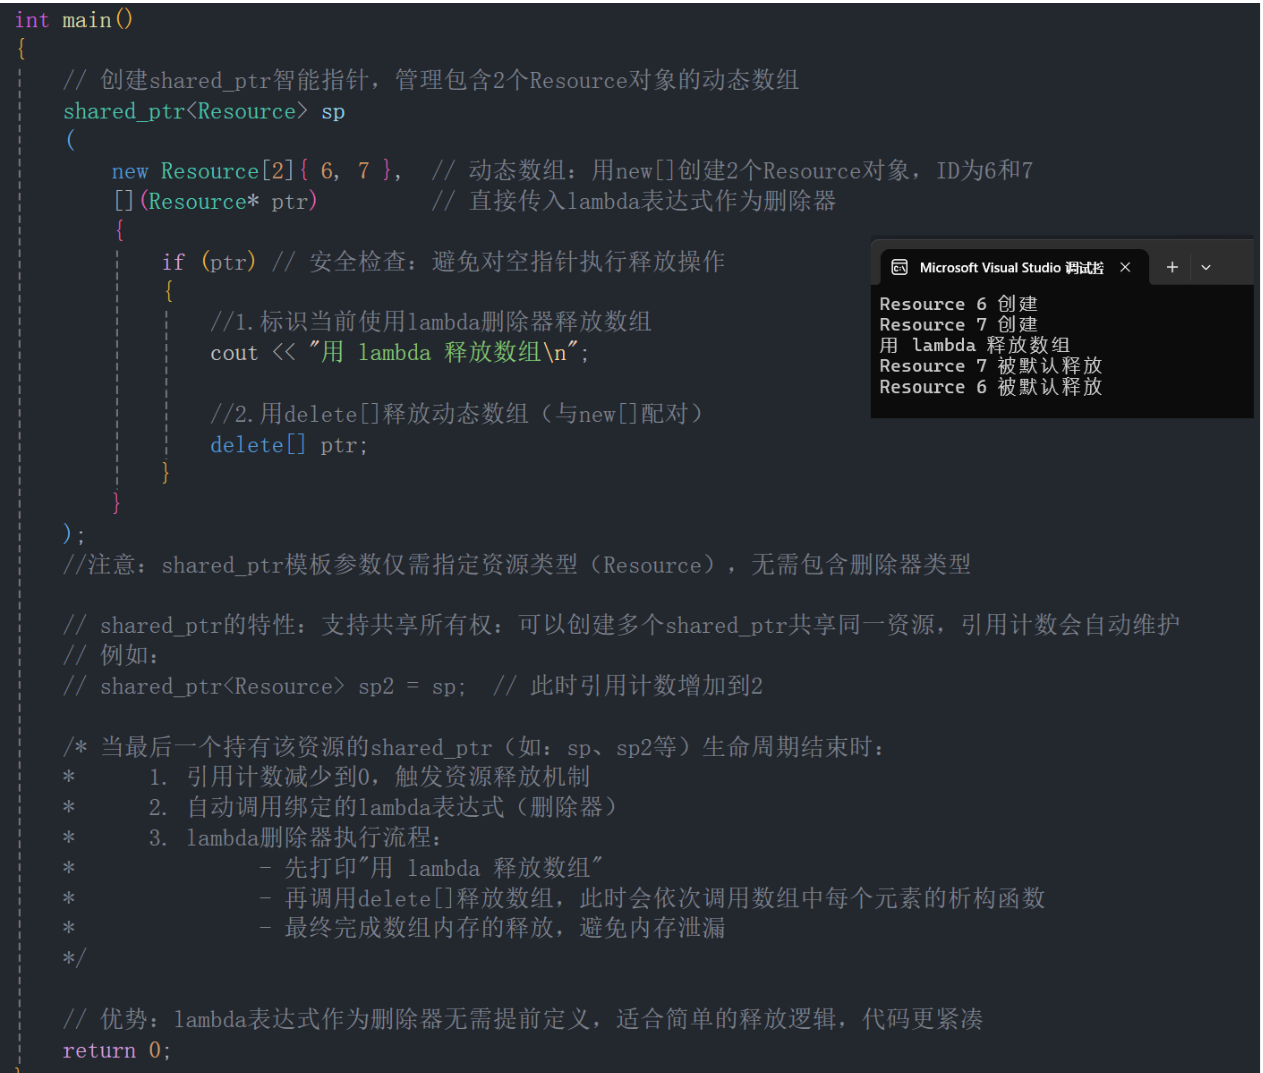Click lambda signature "[](Resource* ptr)"
The image size is (1263, 1073).
pos(215,201)
